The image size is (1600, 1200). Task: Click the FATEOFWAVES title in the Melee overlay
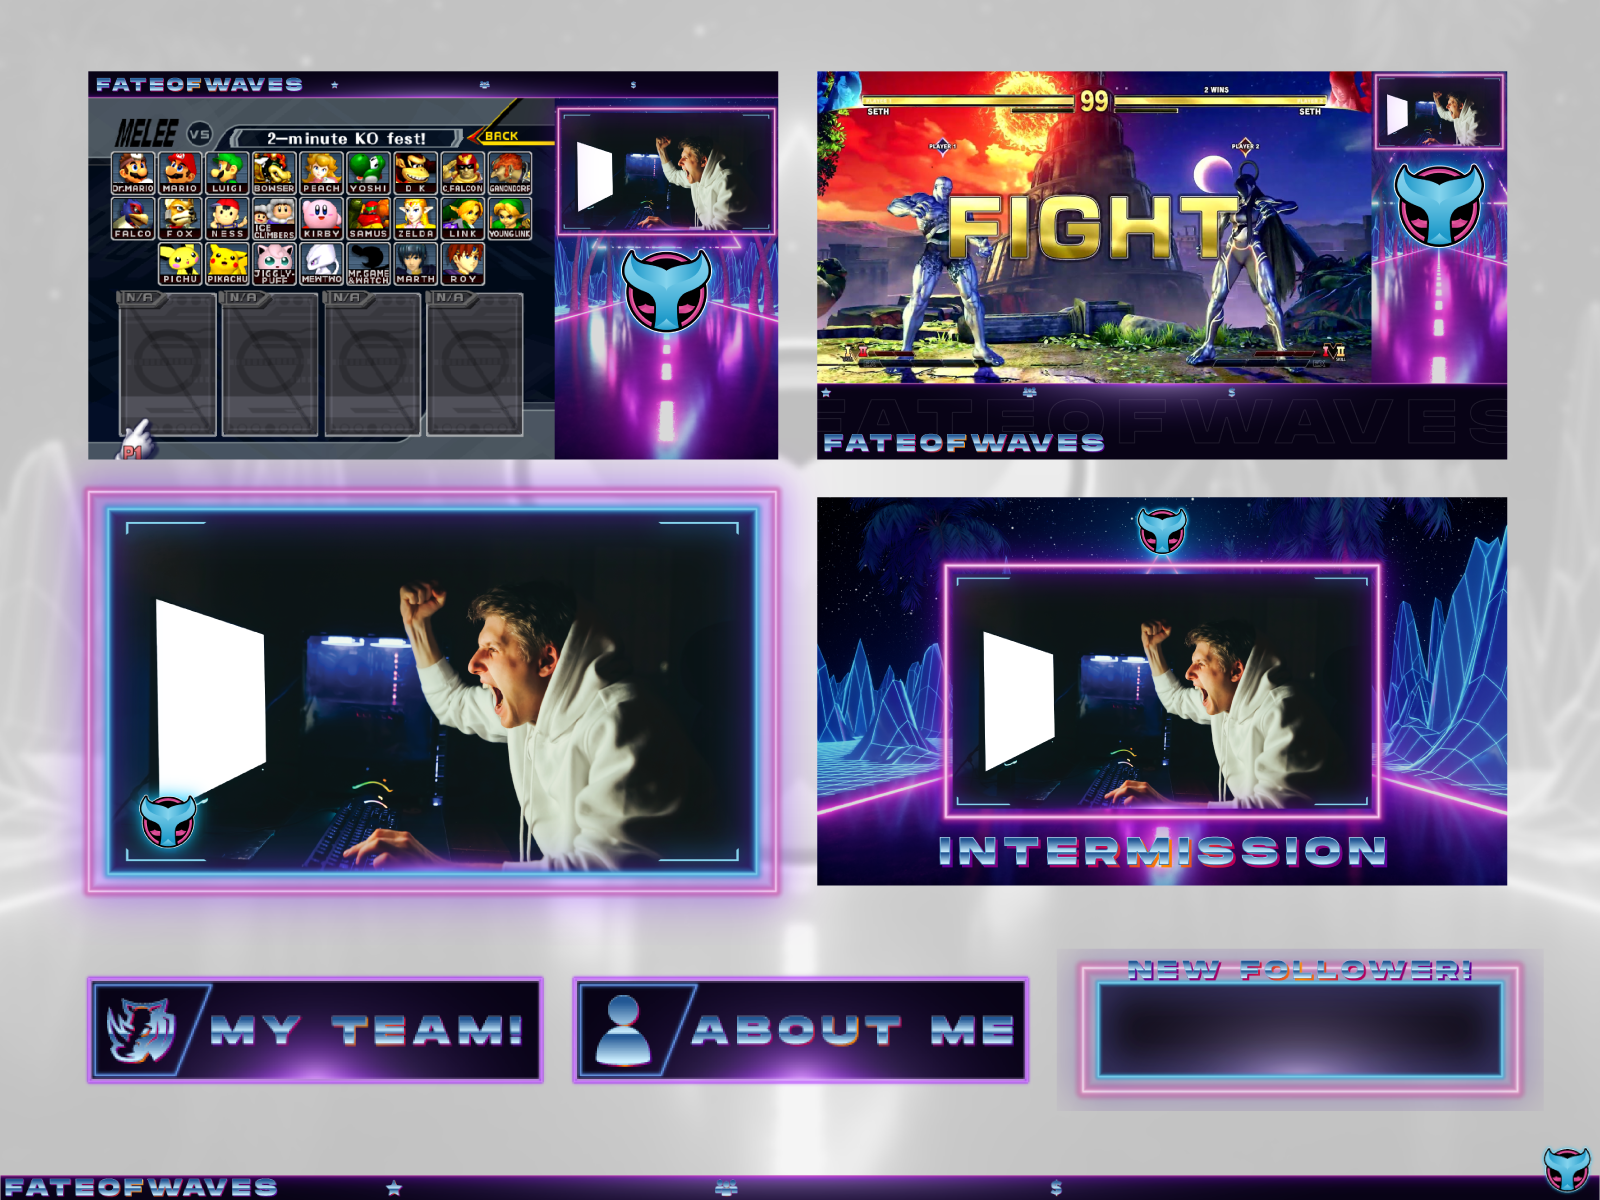[199, 85]
